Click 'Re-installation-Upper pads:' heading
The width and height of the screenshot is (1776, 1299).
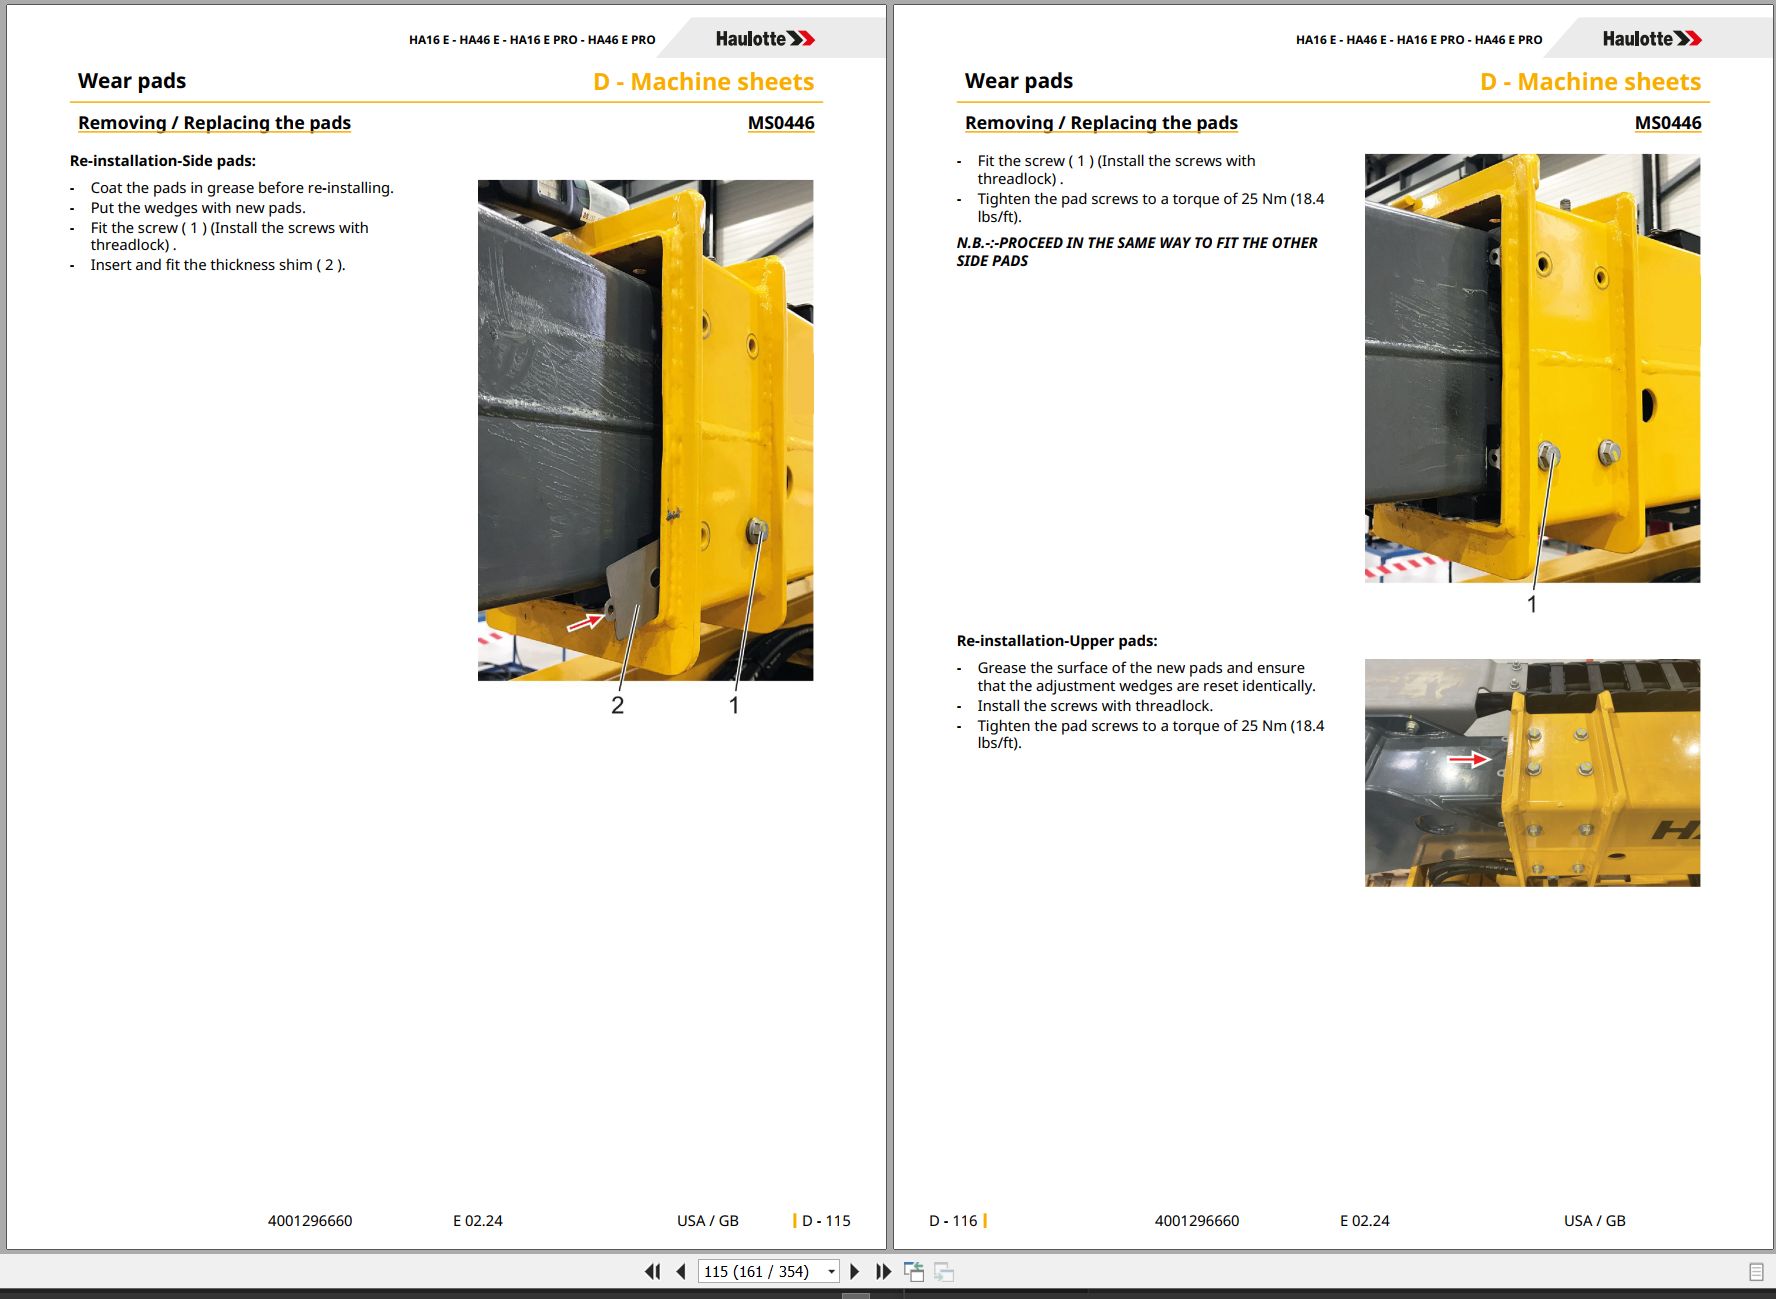(1057, 641)
